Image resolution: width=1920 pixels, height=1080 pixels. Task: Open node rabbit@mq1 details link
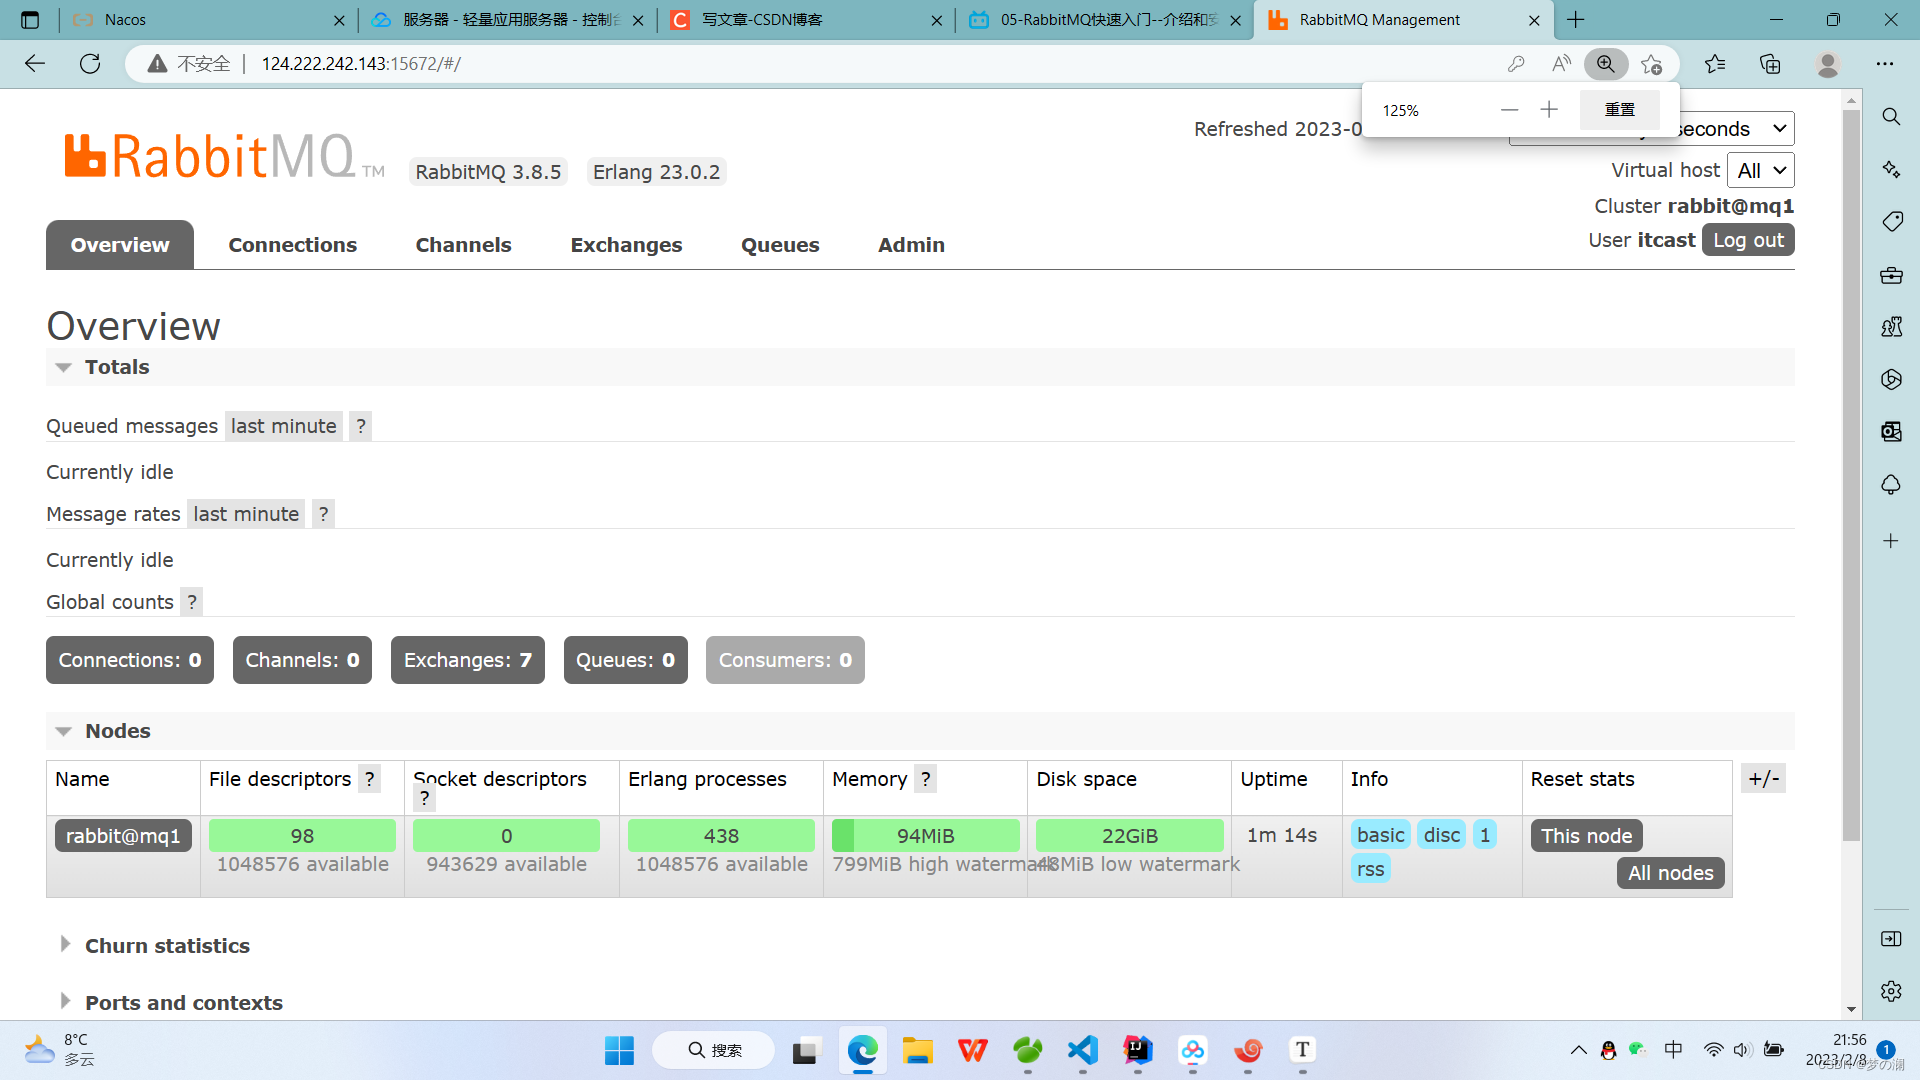click(123, 836)
